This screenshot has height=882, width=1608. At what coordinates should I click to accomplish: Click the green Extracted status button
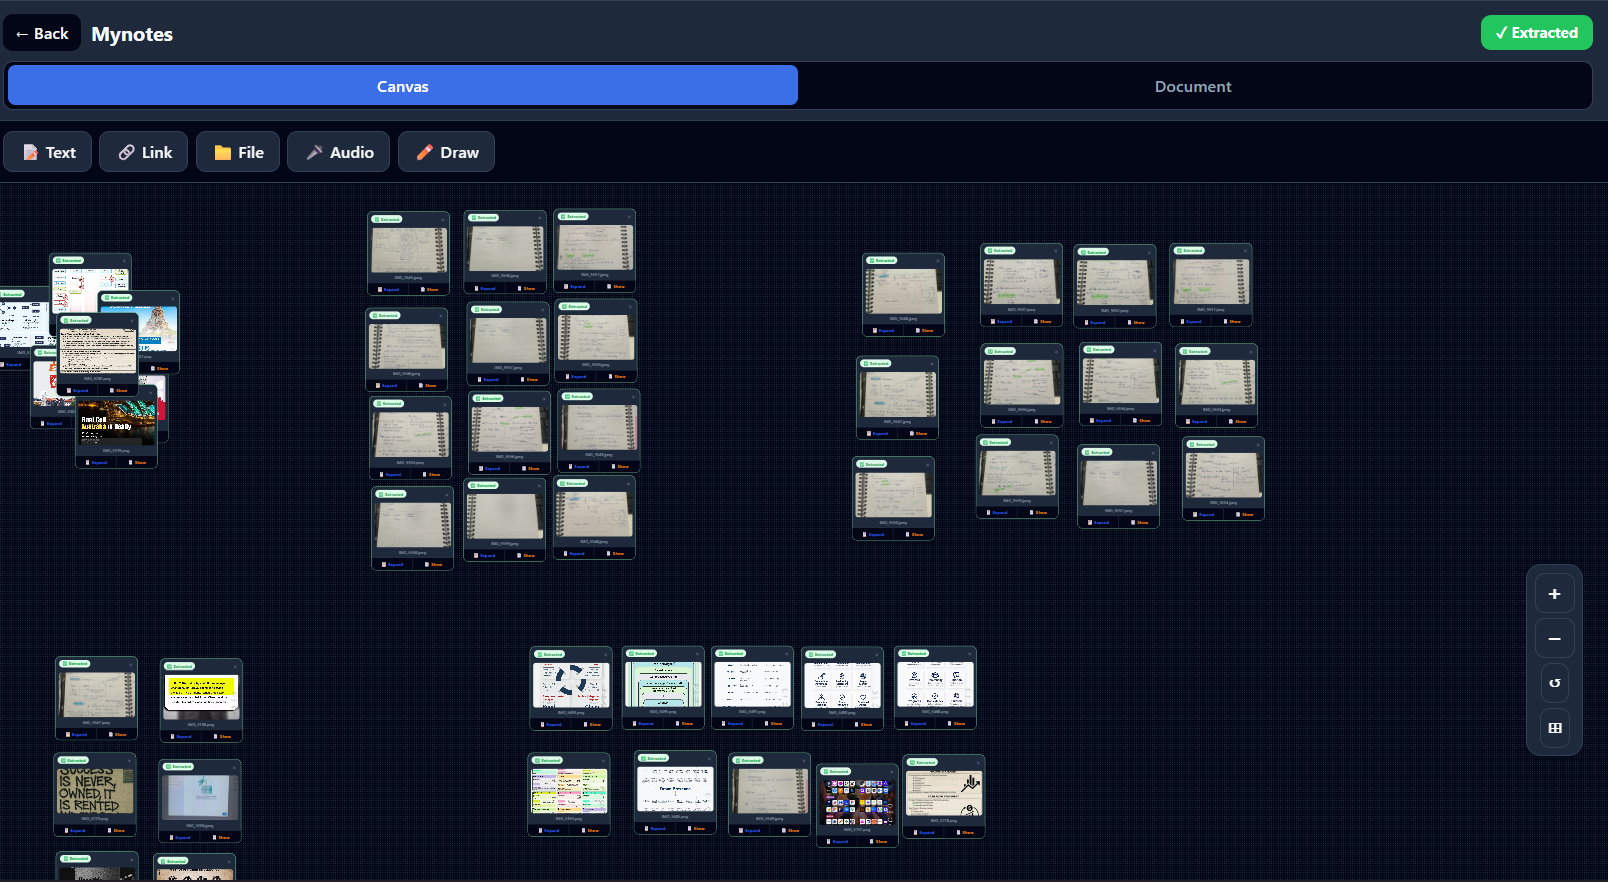(1536, 33)
